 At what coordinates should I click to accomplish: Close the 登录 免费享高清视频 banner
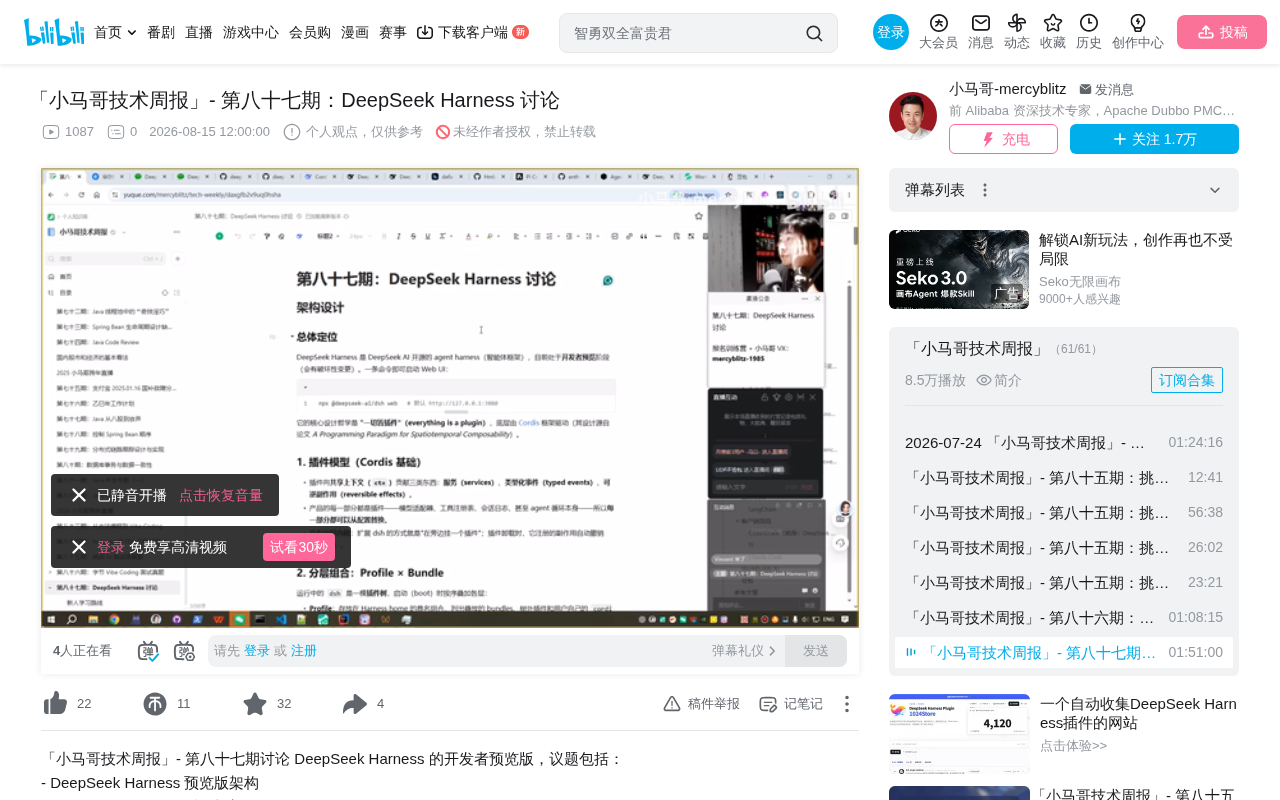tap(79, 547)
